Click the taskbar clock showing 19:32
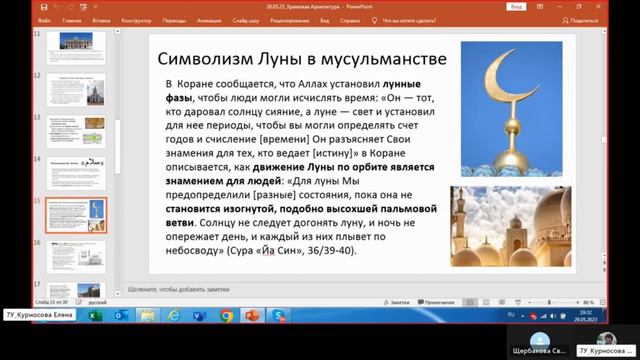The width and height of the screenshot is (640, 360). pos(586,316)
